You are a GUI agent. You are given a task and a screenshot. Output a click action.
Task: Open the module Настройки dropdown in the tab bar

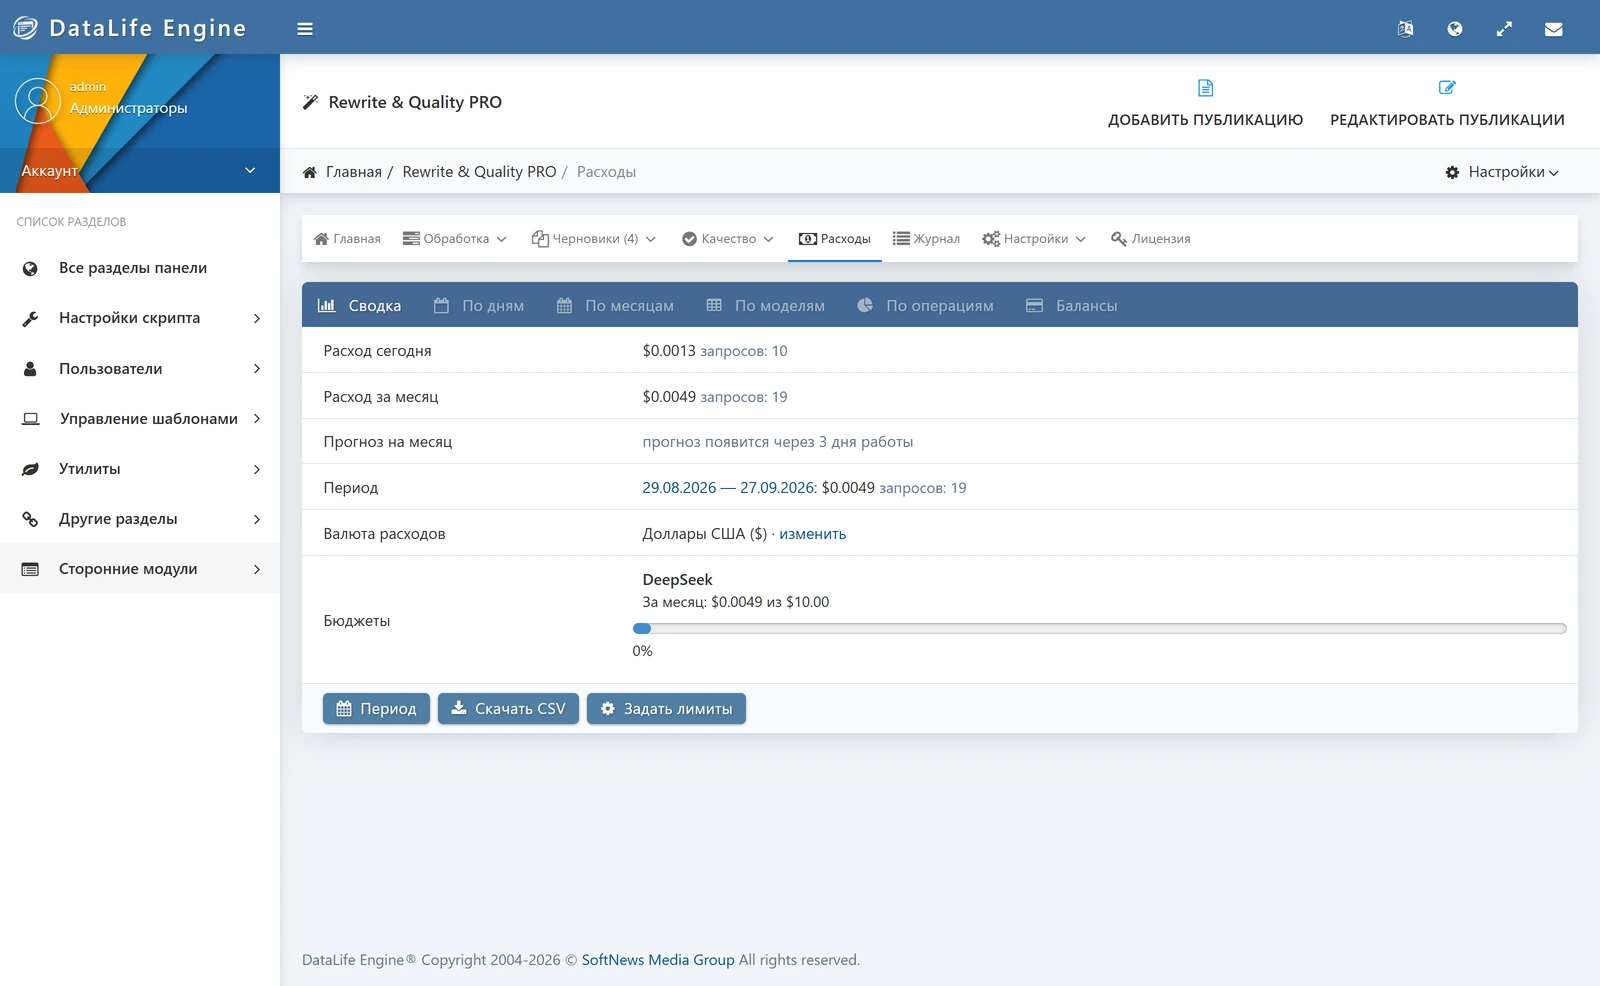tap(1034, 239)
